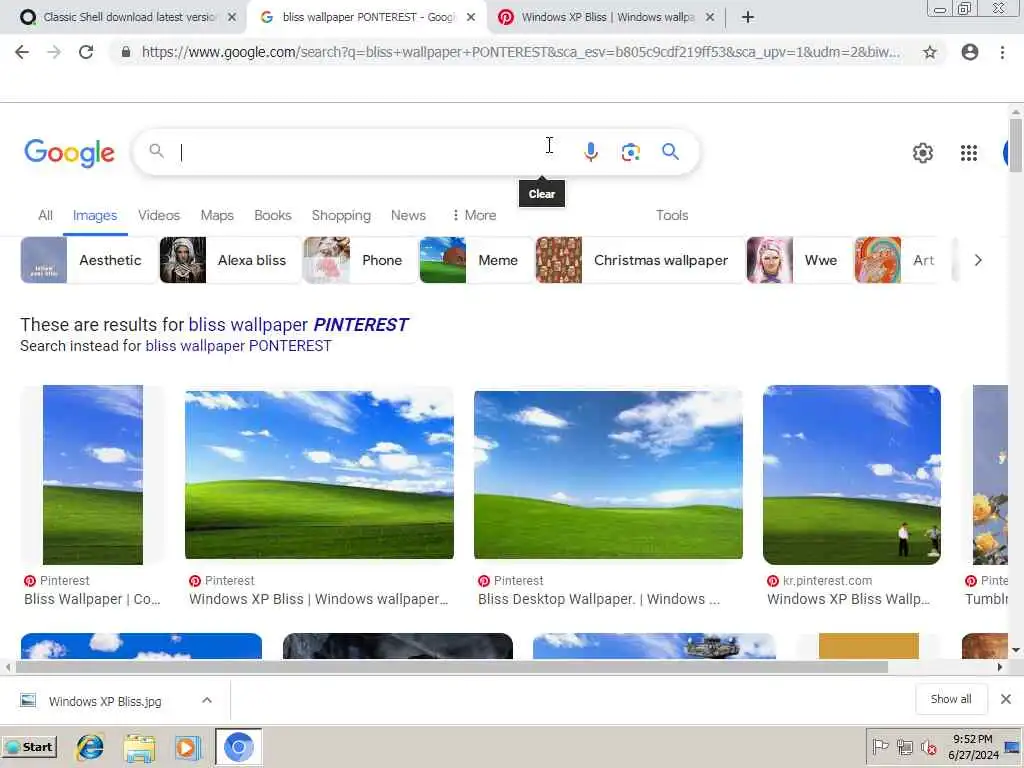The image size is (1024, 768).
Task: Click the Show desktop tray button
Action: [x=1012, y=747]
